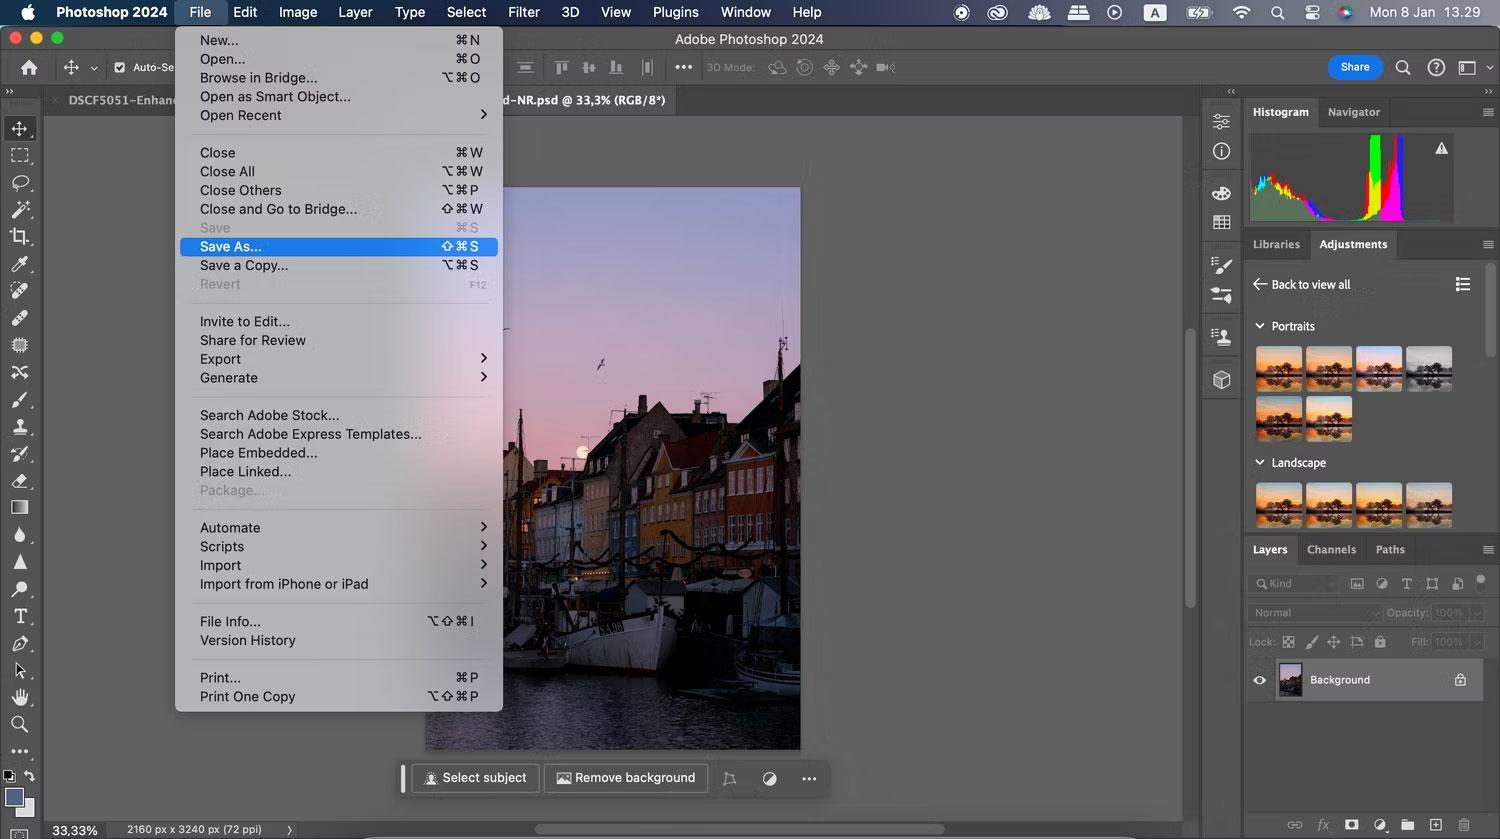This screenshot has height=839, width=1500.
Task: Apply the first Portraits preset thumbnail
Action: 1279,369
